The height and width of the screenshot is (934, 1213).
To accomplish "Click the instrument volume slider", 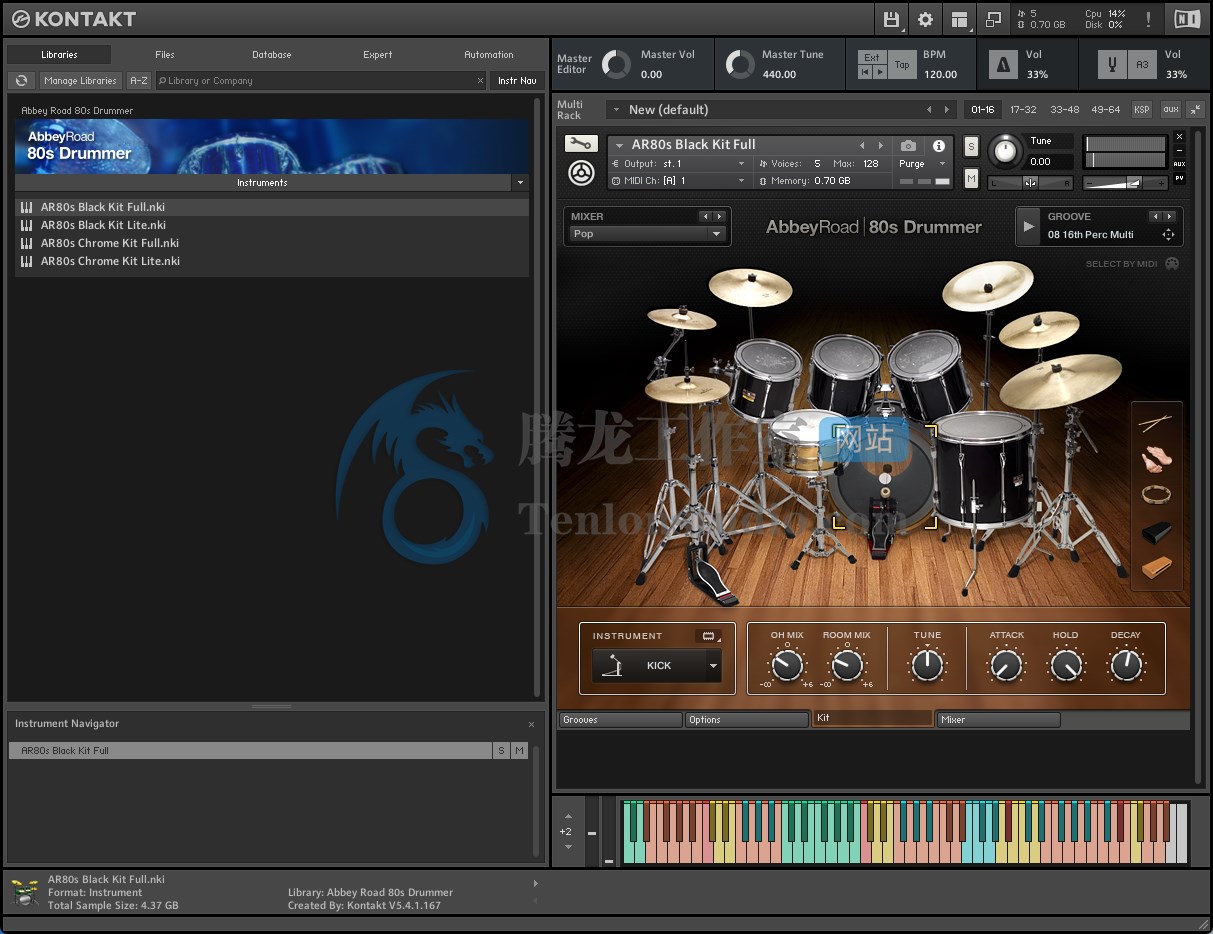I will [x=1126, y=183].
